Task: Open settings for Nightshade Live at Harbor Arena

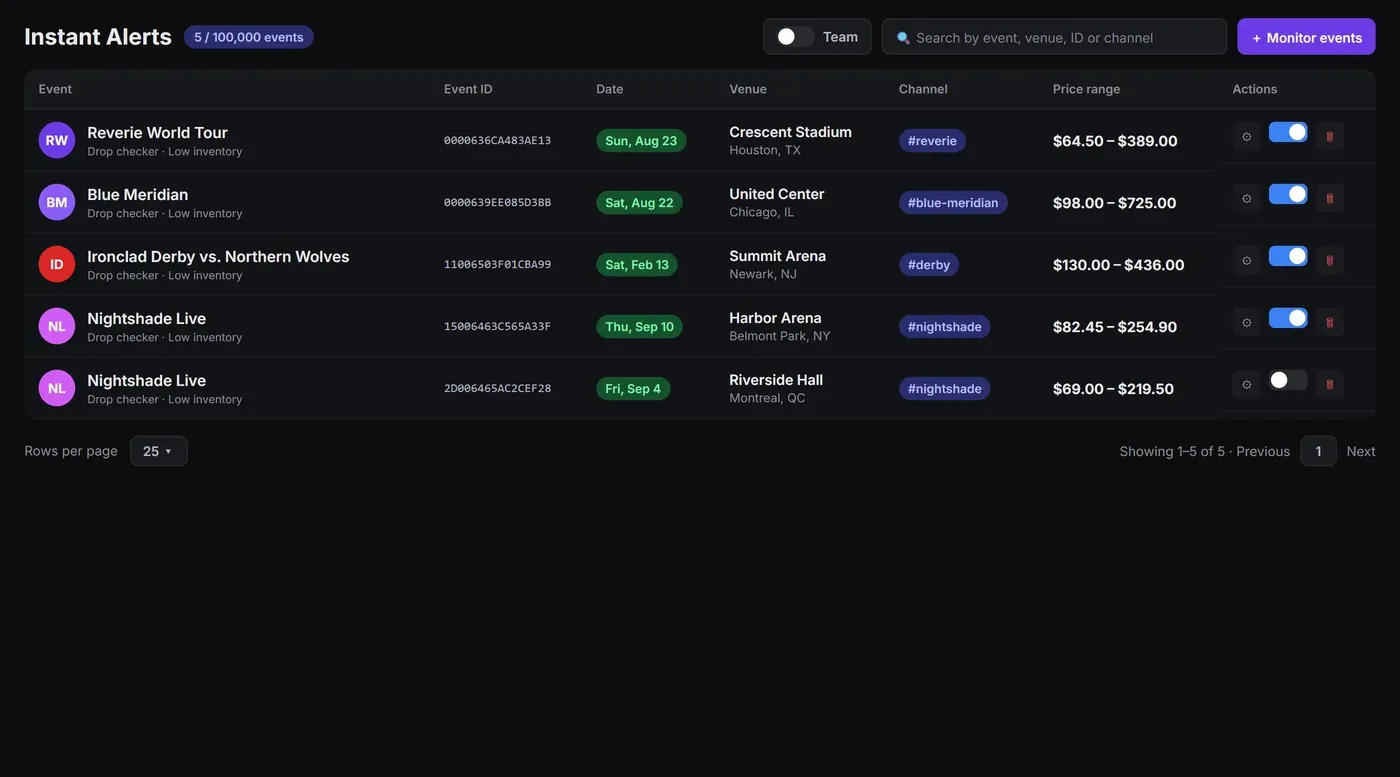Action: pyautogui.click(x=1246, y=322)
